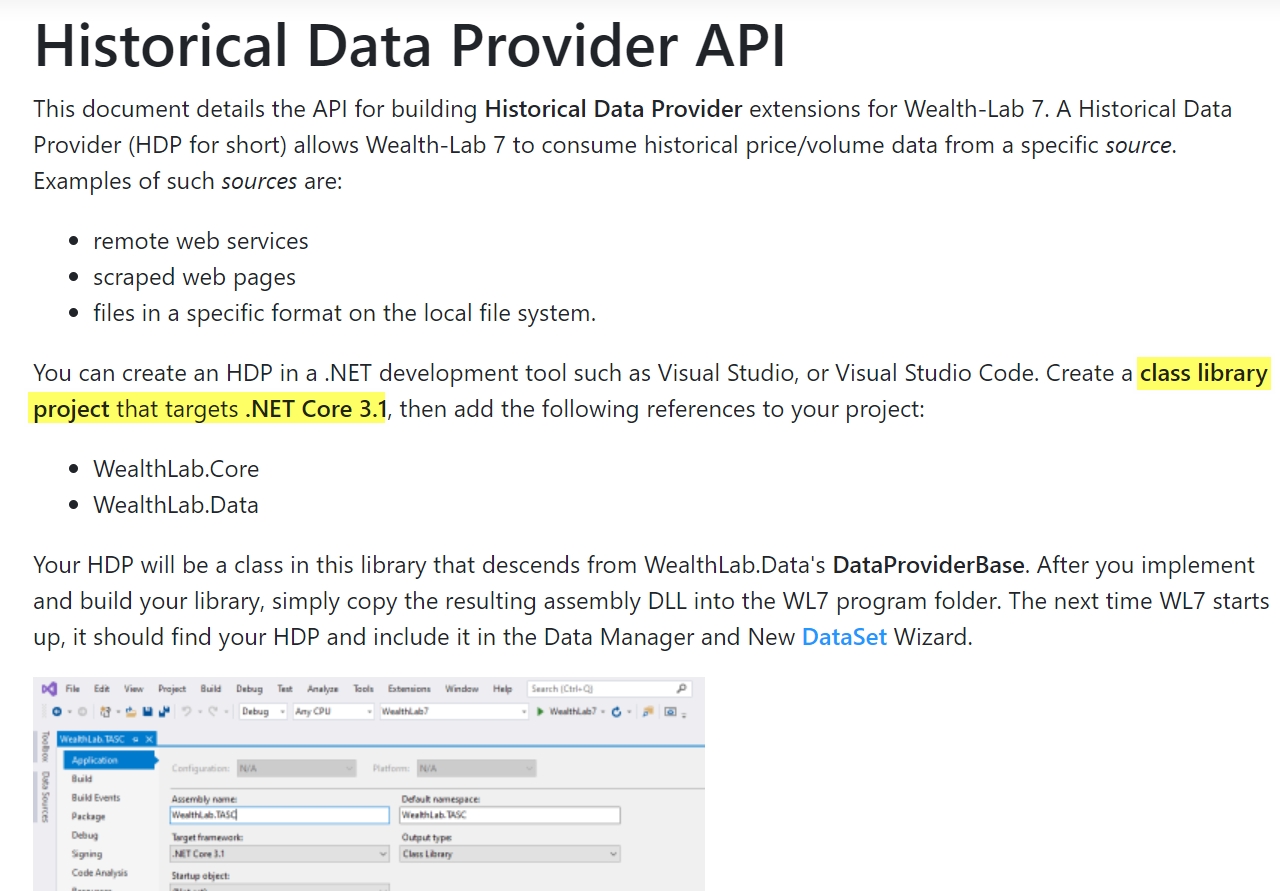Click the Redo toolbar icon
Image resolution: width=1280 pixels, height=891 pixels.
click(x=213, y=712)
